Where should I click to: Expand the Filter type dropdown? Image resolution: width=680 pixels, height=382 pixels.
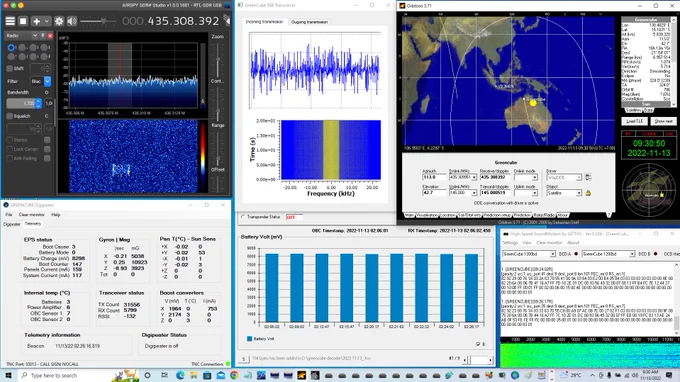pos(47,81)
